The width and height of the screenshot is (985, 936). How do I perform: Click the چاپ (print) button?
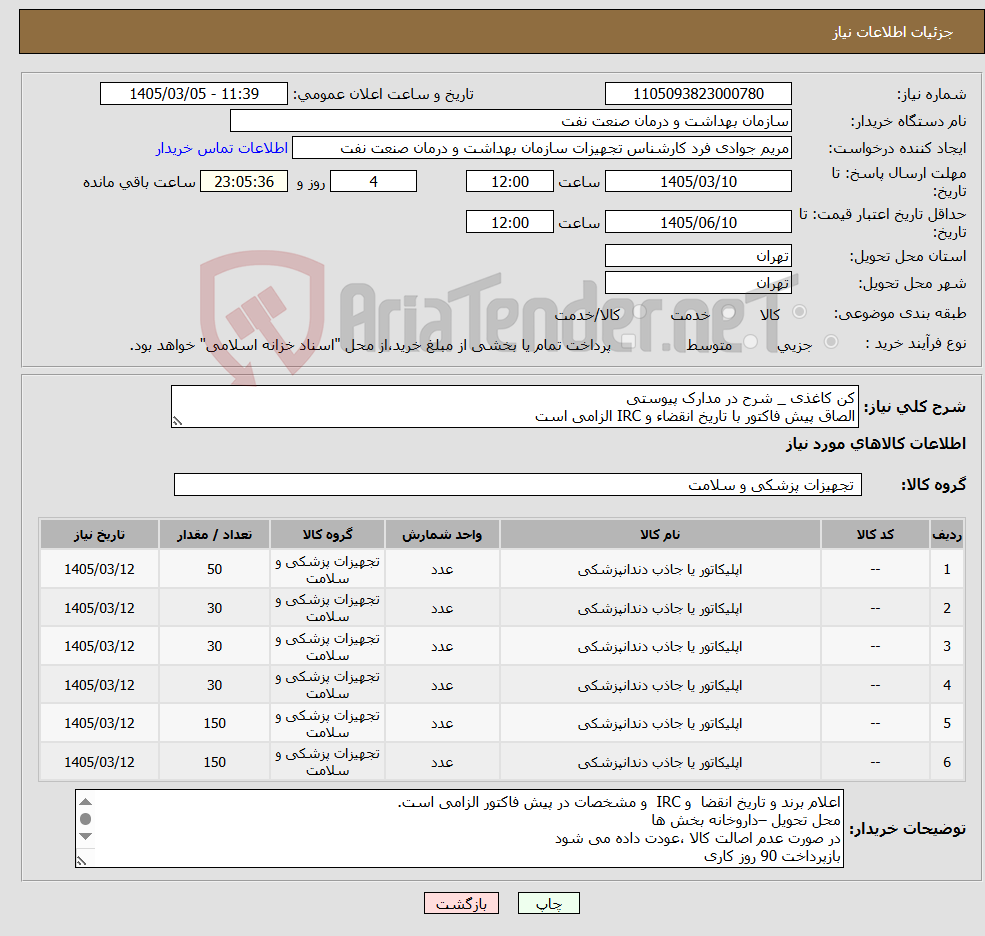548,903
